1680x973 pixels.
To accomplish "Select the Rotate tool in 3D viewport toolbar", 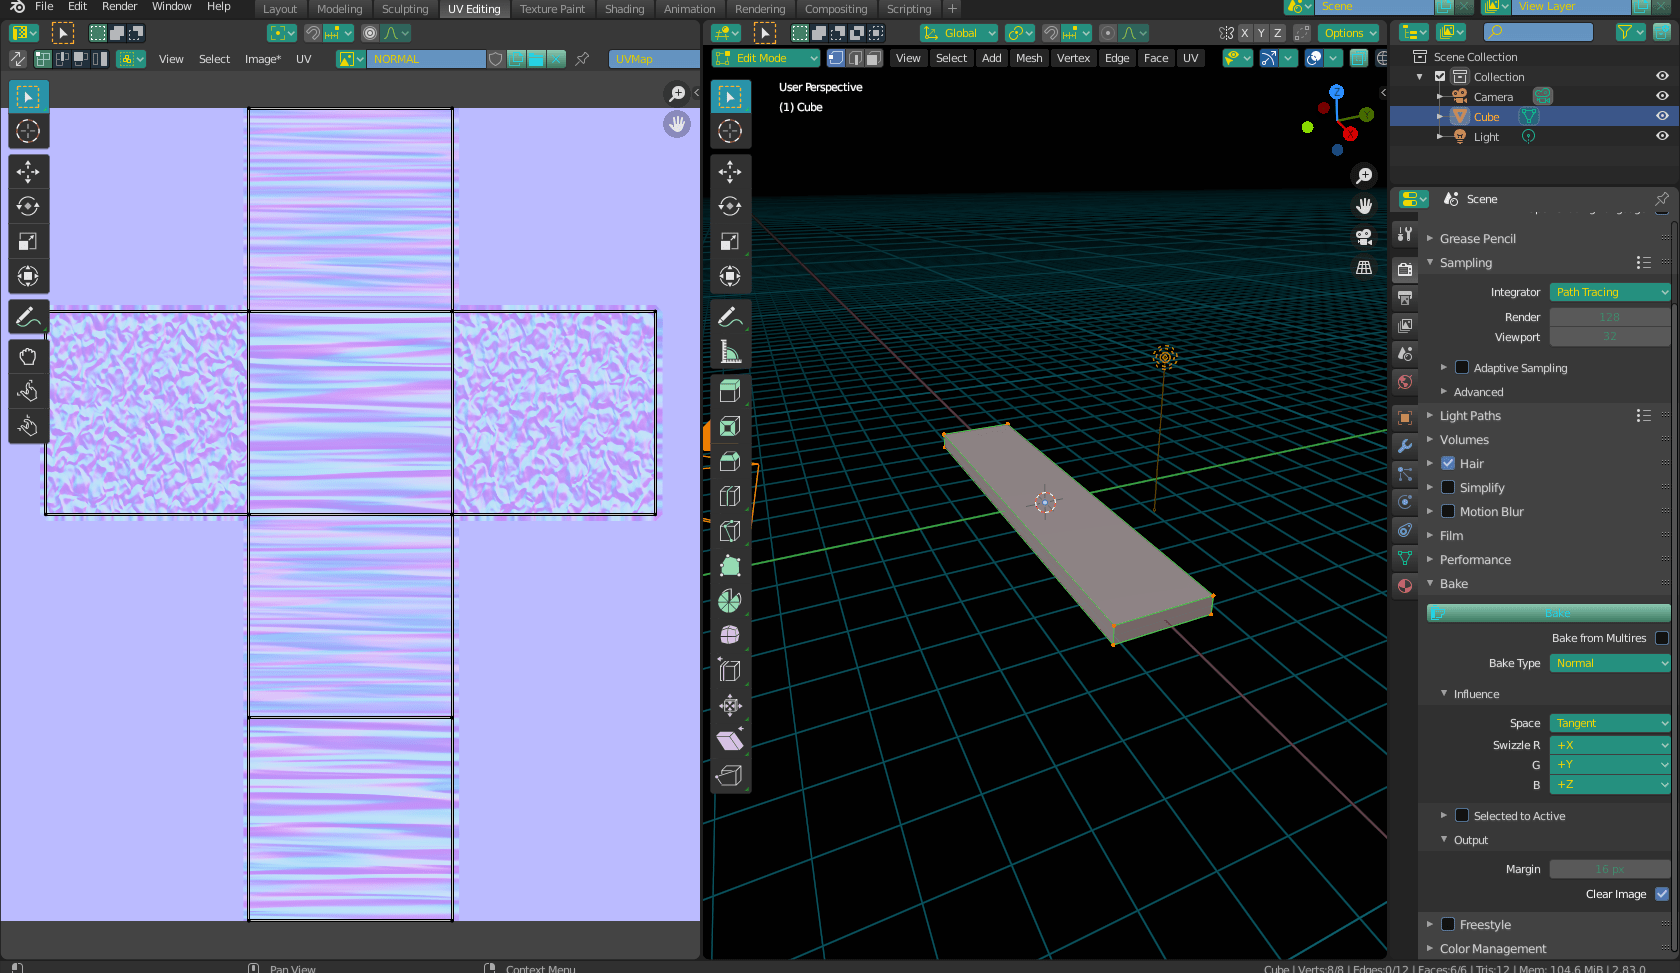I will [x=730, y=207].
